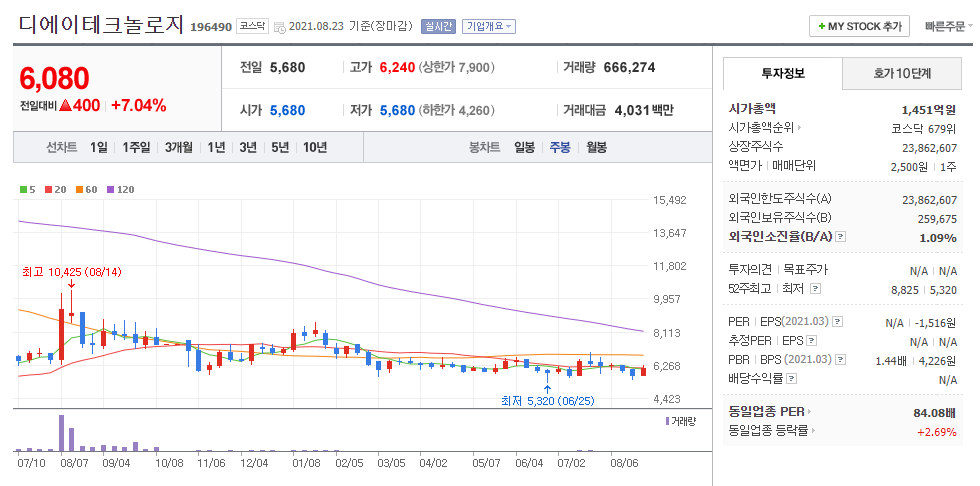Show the 일봉 daily candle chart

click(524, 147)
